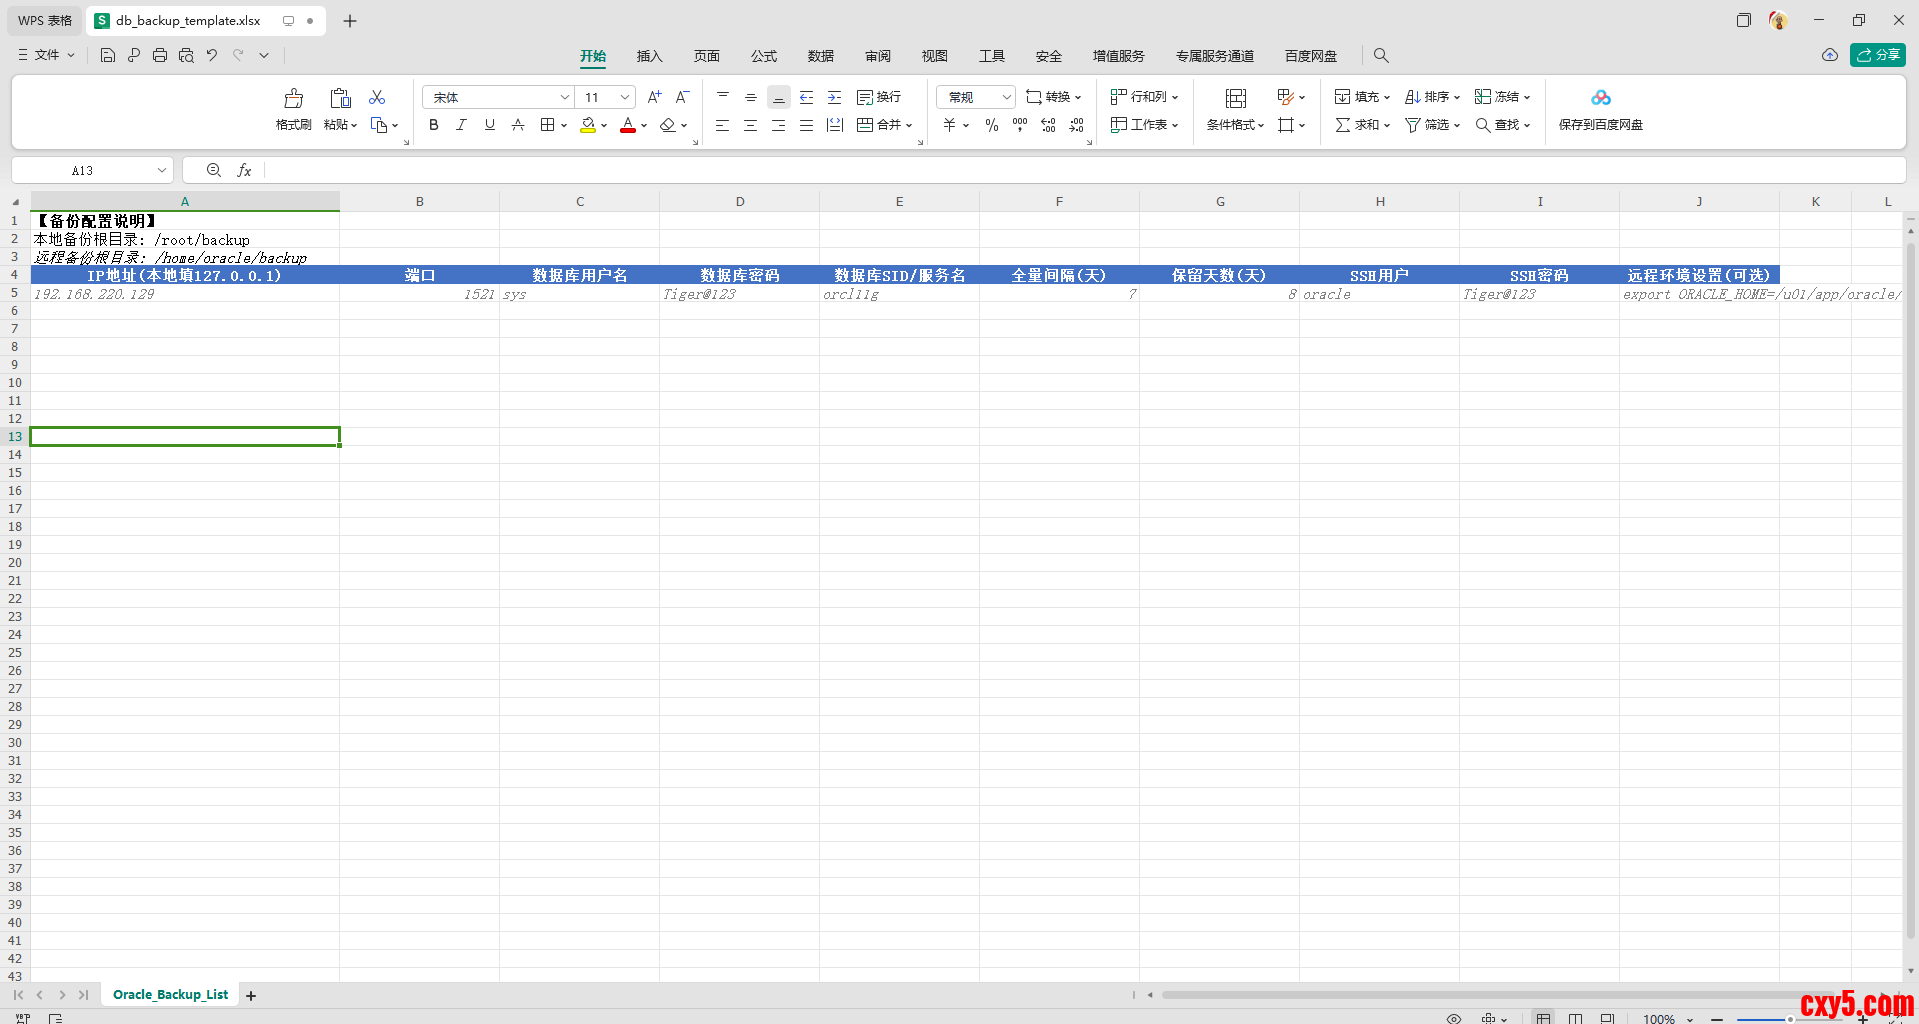Screen dimensions: 1919x1024
Task: Expand the Merge (合并) dropdown
Action: coord(909,125)
